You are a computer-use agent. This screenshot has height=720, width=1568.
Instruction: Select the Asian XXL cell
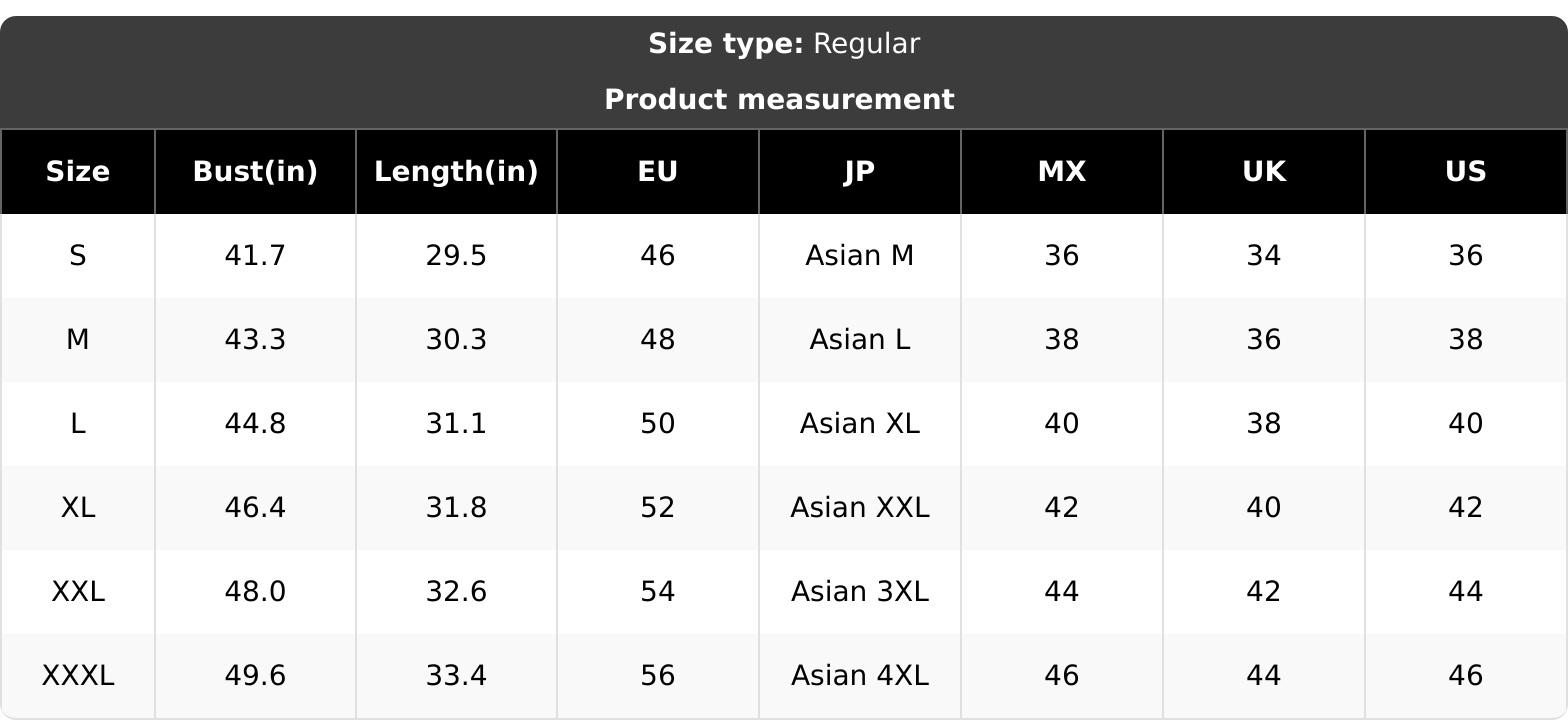tap(860, 508)
